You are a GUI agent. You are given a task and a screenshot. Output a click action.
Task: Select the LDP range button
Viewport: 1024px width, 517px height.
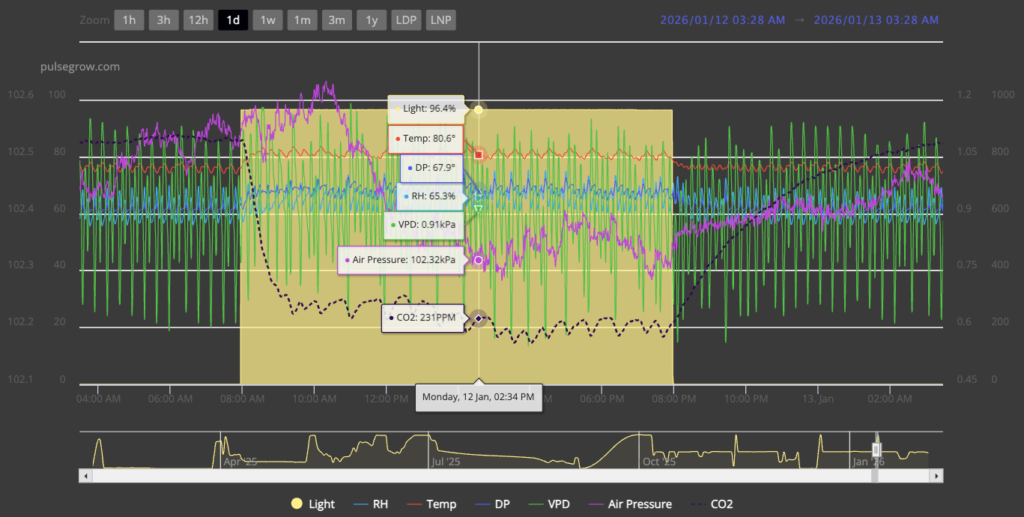click(406, 20)
